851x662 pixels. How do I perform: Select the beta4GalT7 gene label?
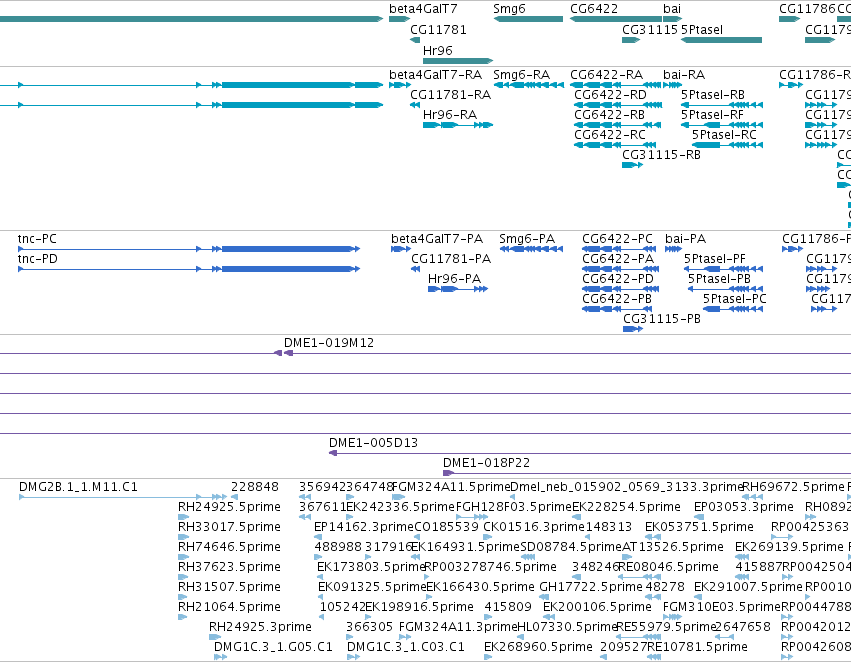tap(423, 9)
